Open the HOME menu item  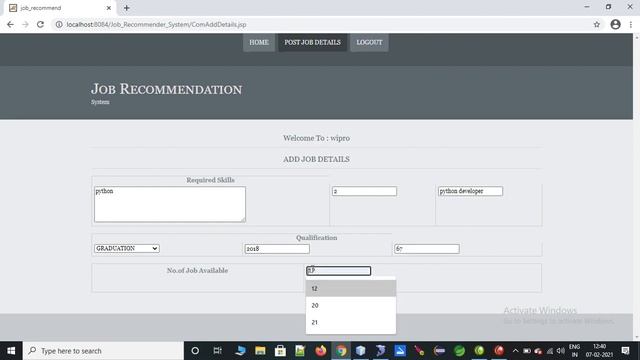[259, 42]
